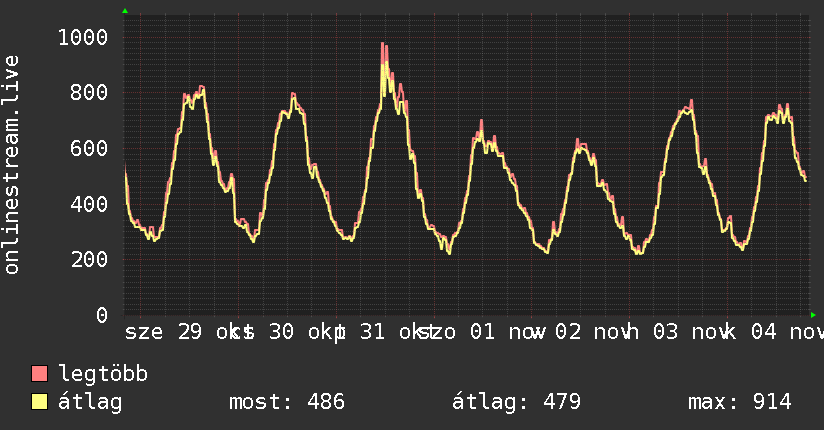
Task: Click the yellow átlag legend swatch
Action: coord(39,402)
